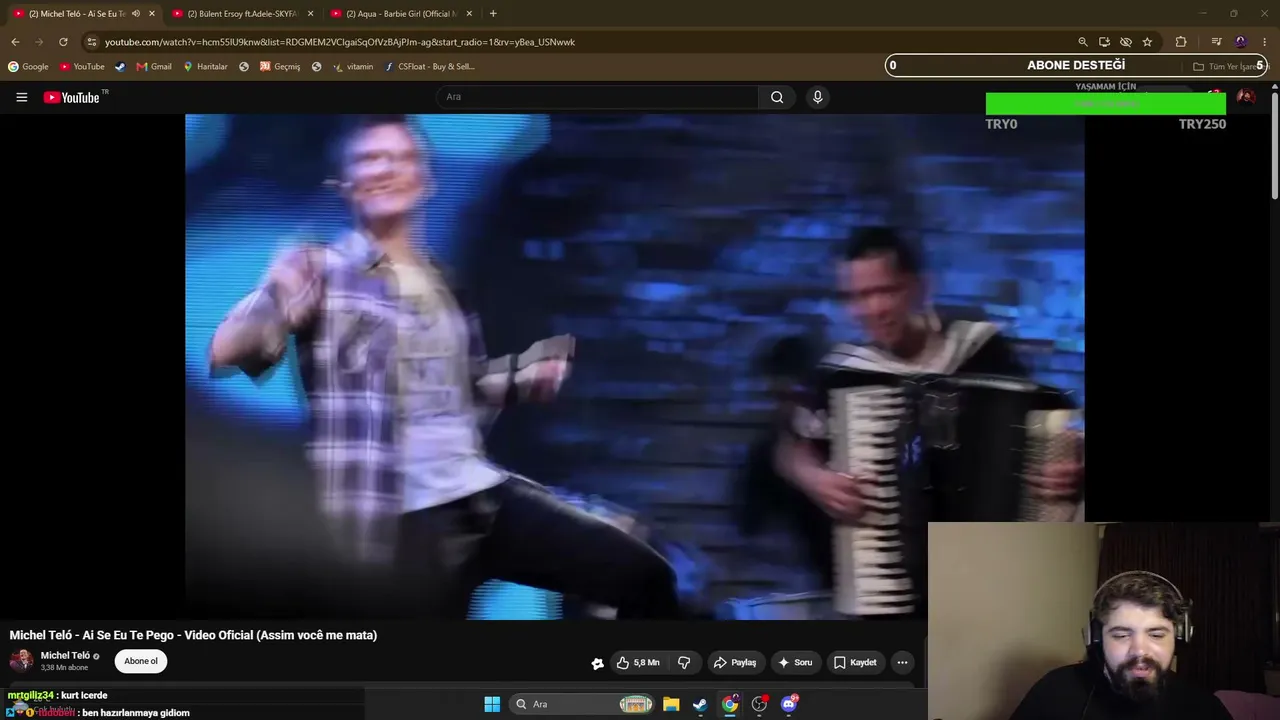Open the Geçmiş bookmark
This screenshot has height=720, width=1280.
(280, 67)
